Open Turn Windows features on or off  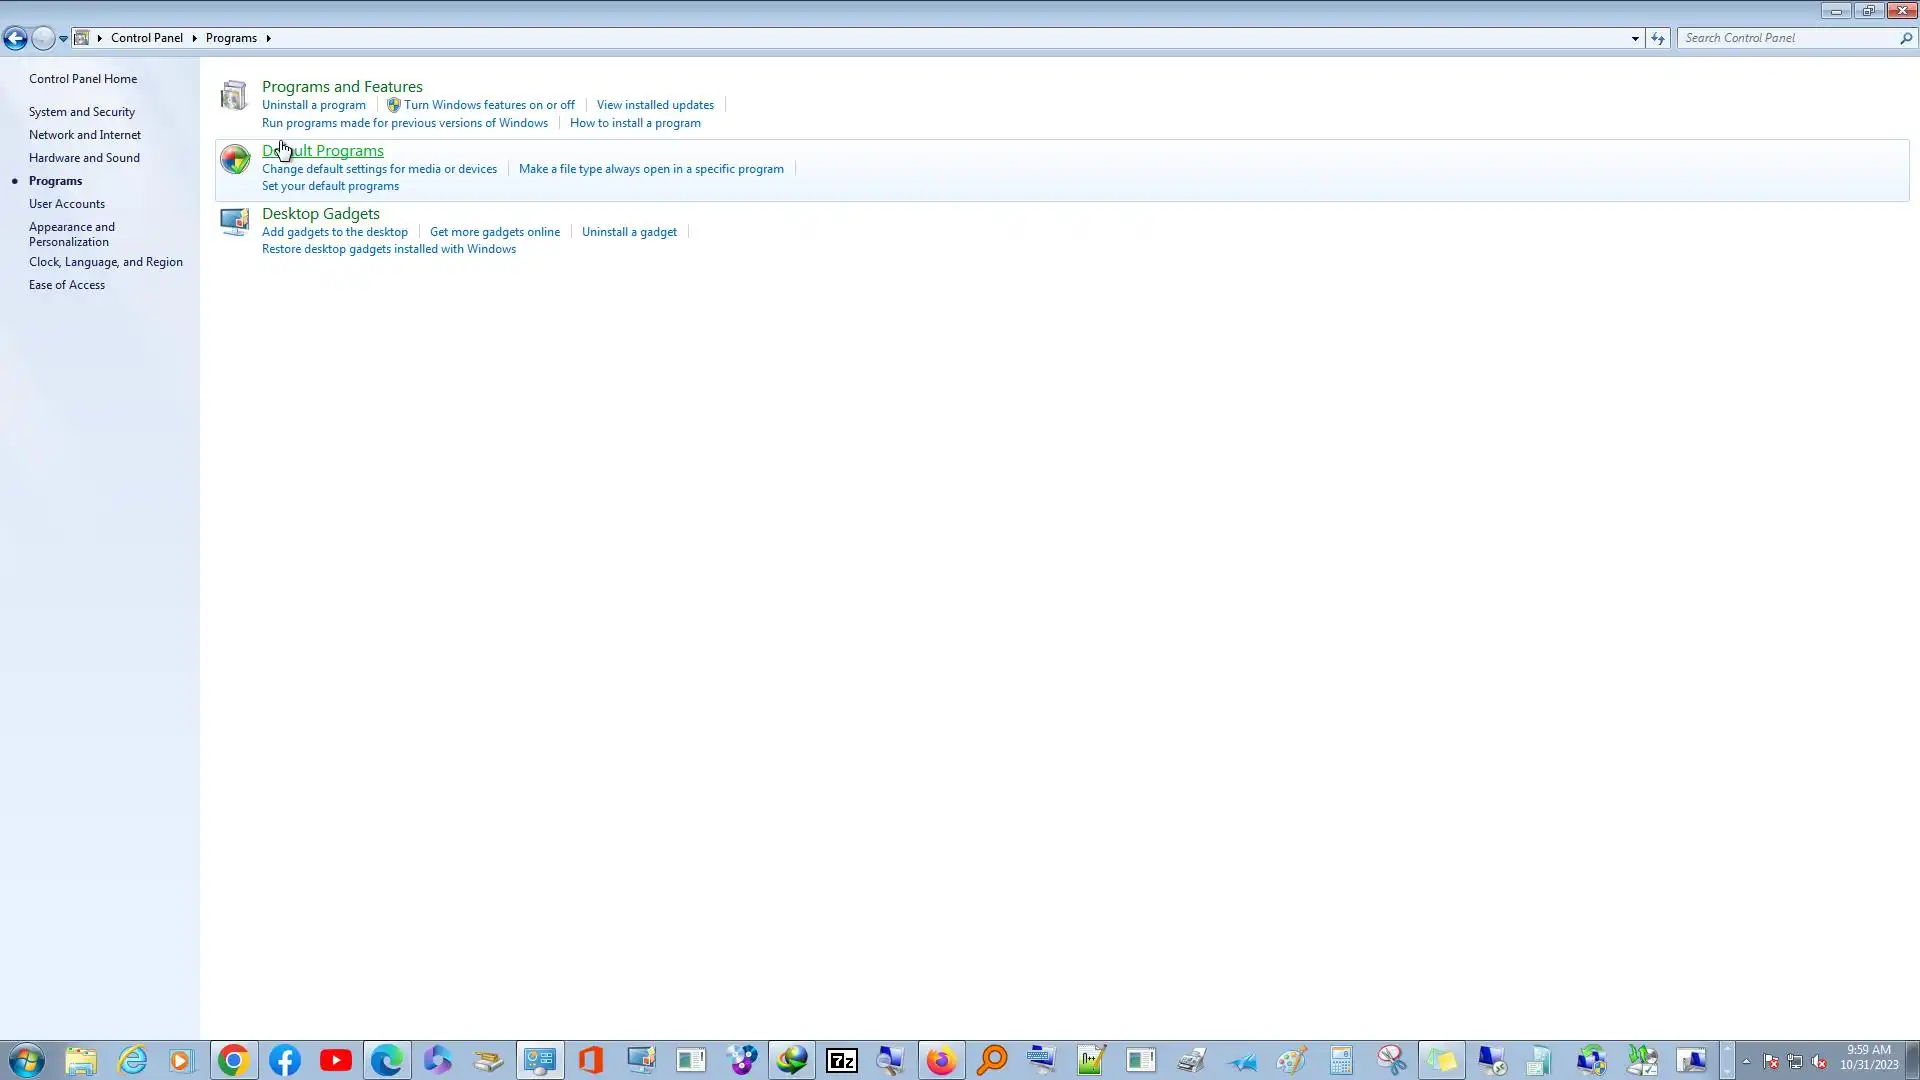488,105
